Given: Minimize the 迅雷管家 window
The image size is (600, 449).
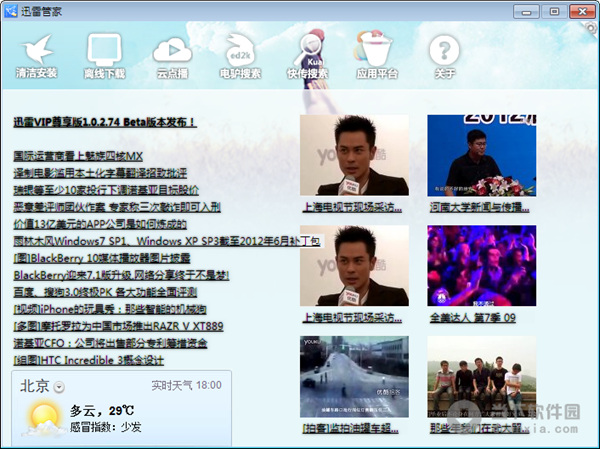Looking at the screenshot, I should coord(526,11).
